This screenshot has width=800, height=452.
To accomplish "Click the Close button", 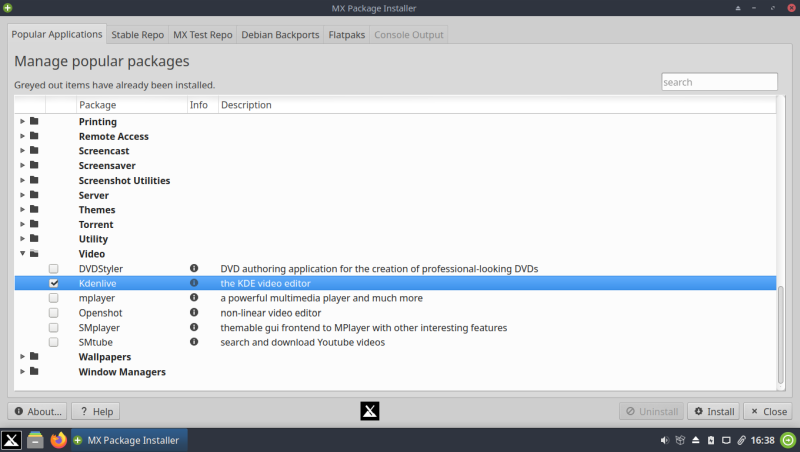I will (768, 411).
